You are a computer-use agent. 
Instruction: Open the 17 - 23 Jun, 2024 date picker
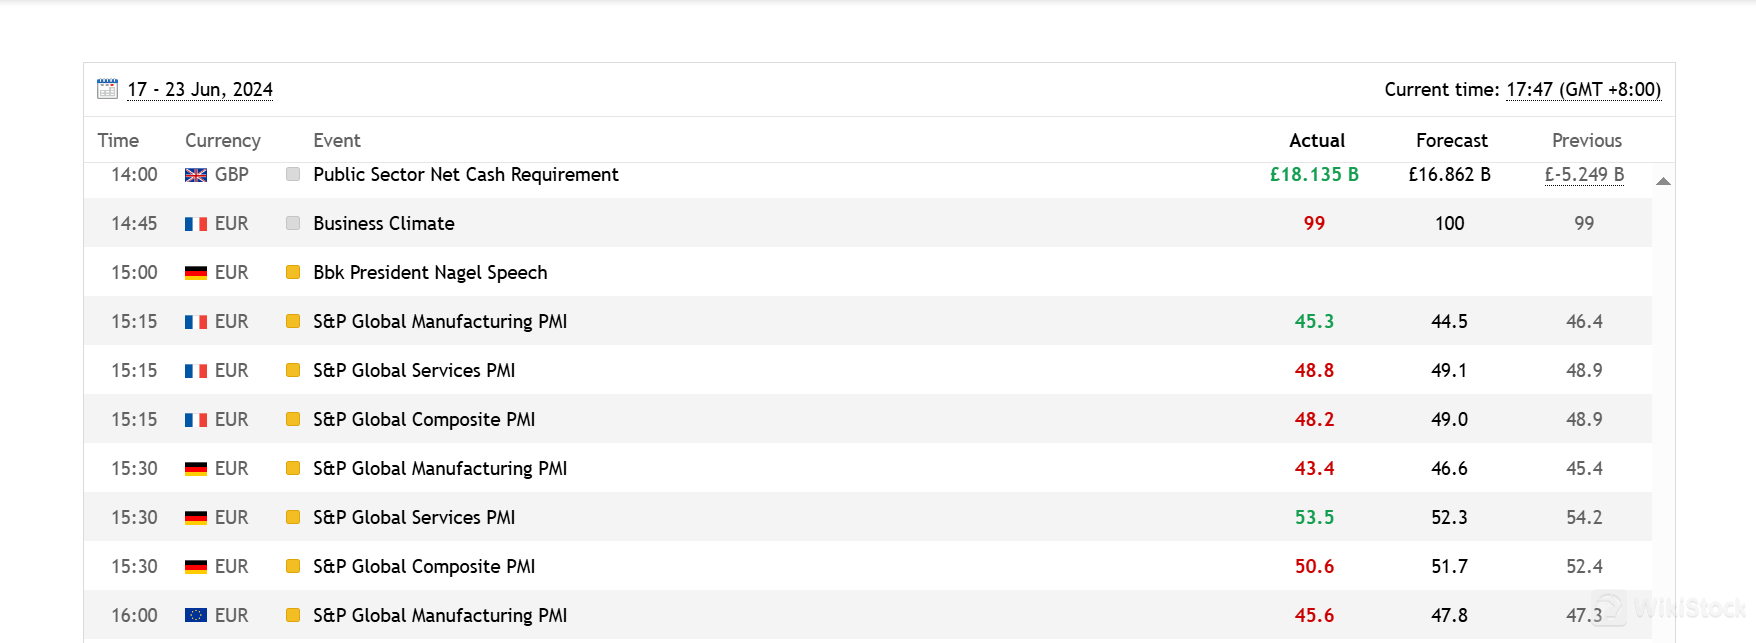coord(200,90)
